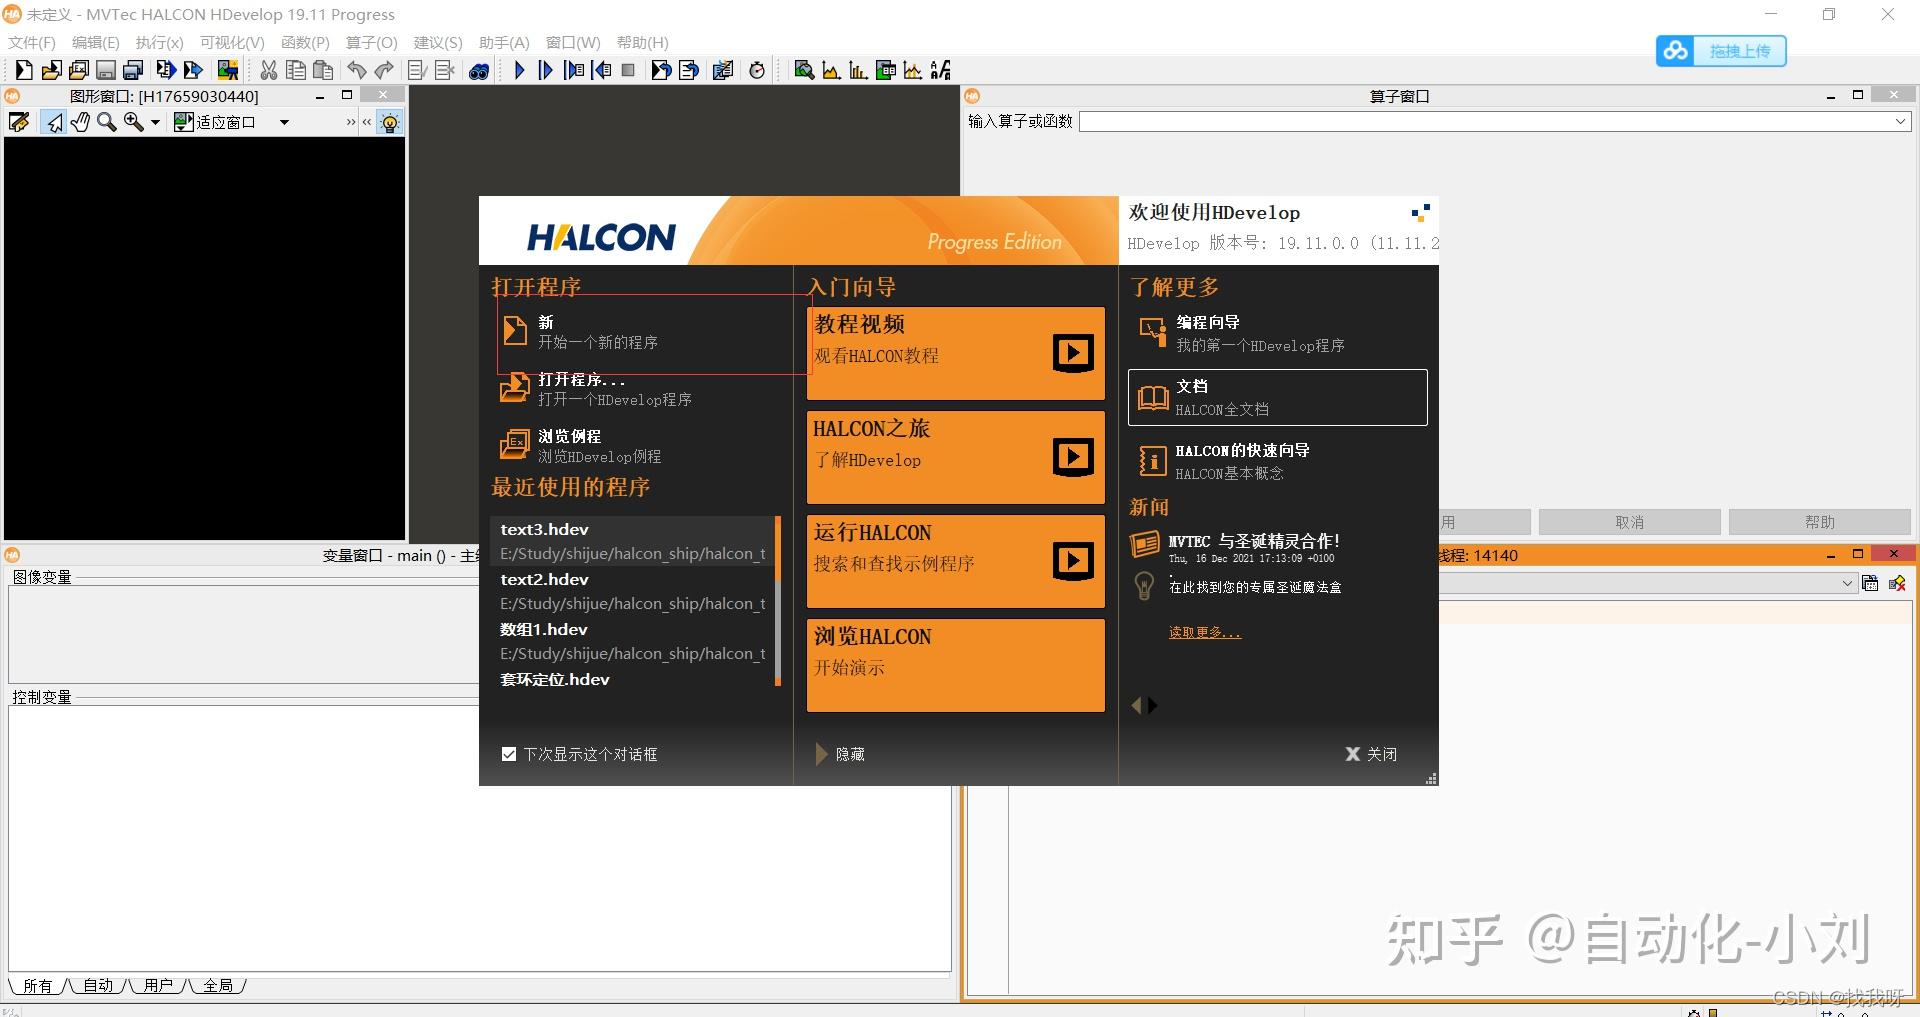Open the zoom level dropdown arrow in graphics window
The image size is (1920, 1017).
pos(155,122)
